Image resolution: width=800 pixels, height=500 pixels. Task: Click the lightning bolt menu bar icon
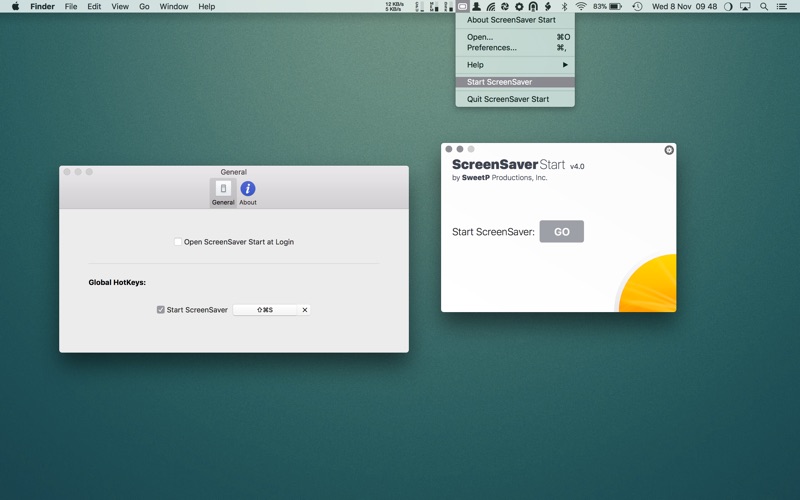click(548, 7)
